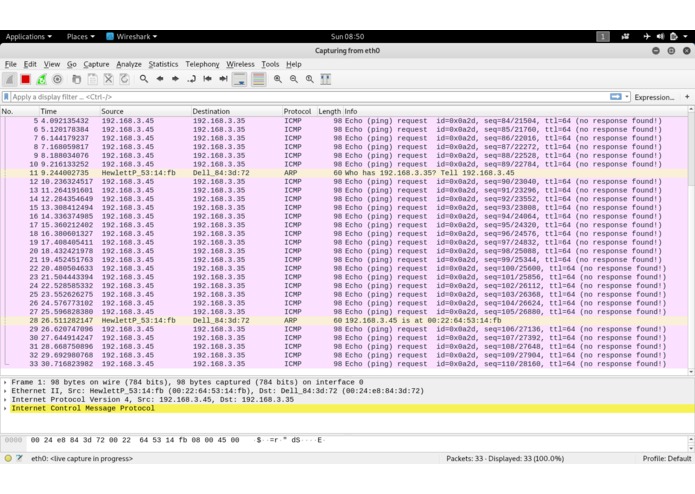Image resolution: width=695 pixels, height=494 pixels.
Task: Toggle packet list colorization
Action: pyautogui.click(x=258, y=79)
